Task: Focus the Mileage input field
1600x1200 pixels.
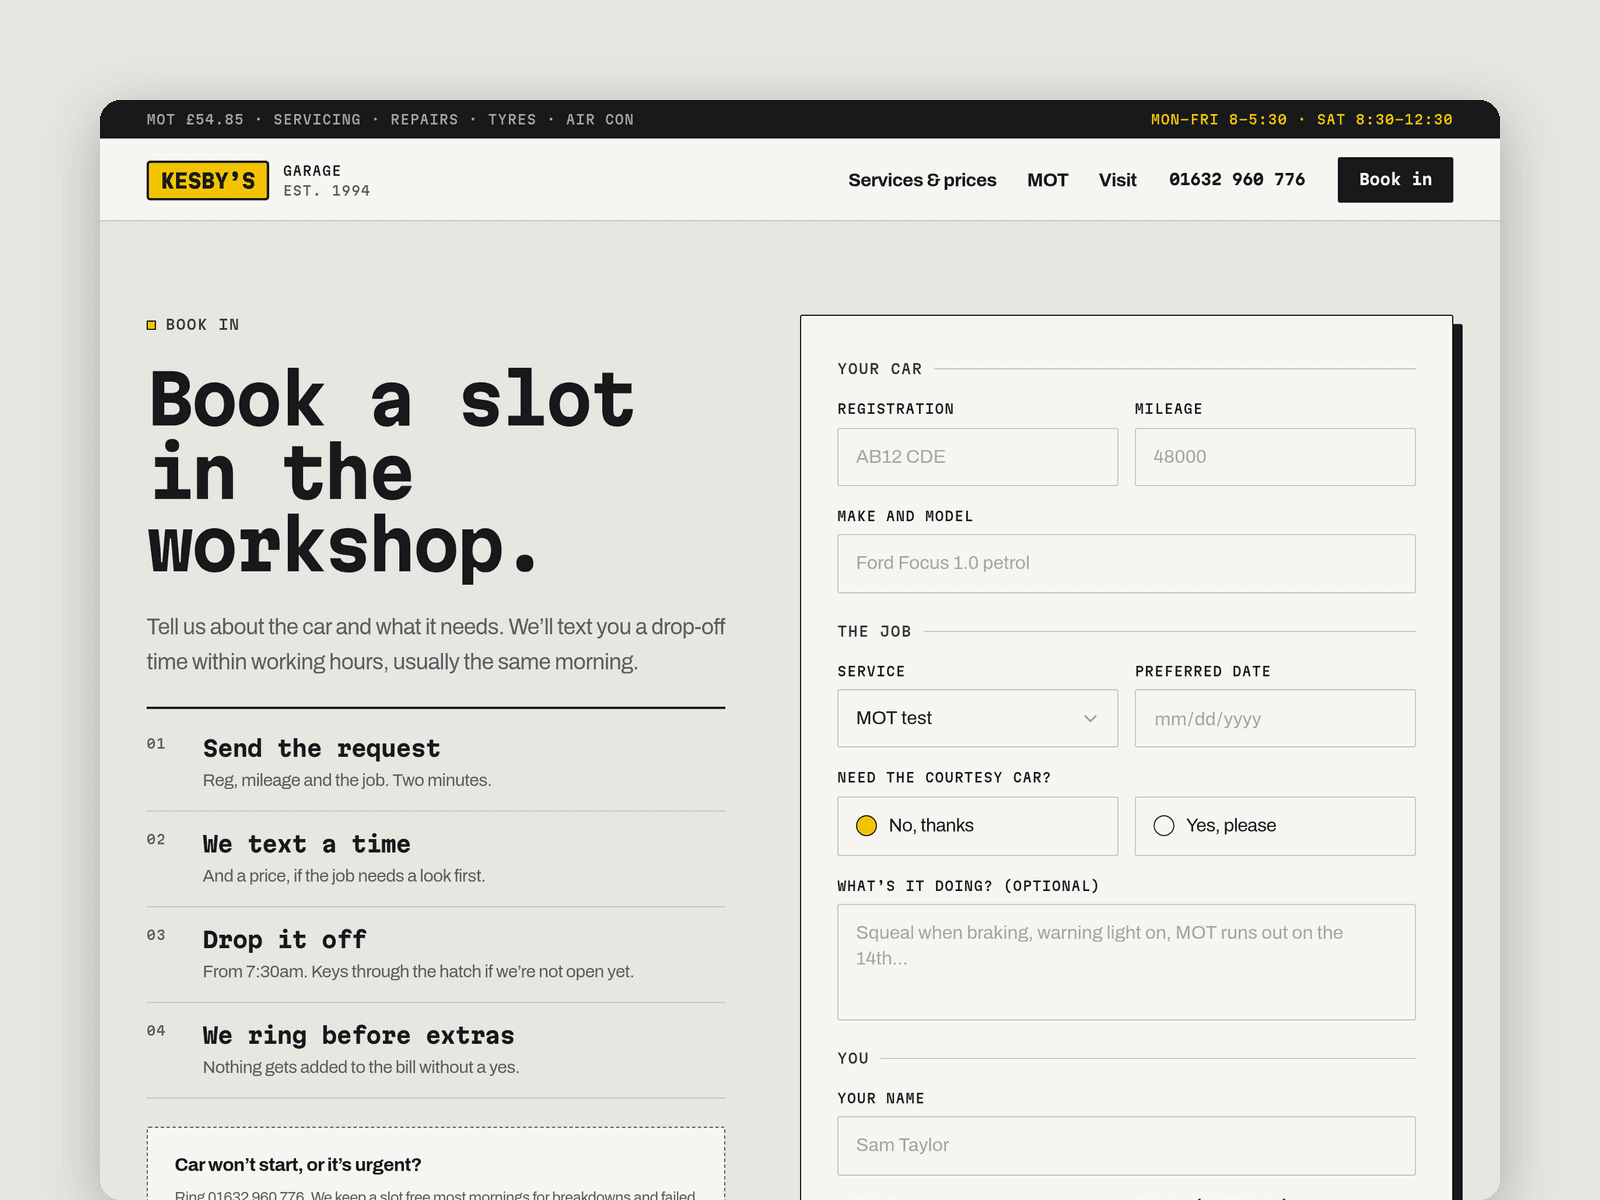Action: pyautogui.click(x=1275, y=457)
